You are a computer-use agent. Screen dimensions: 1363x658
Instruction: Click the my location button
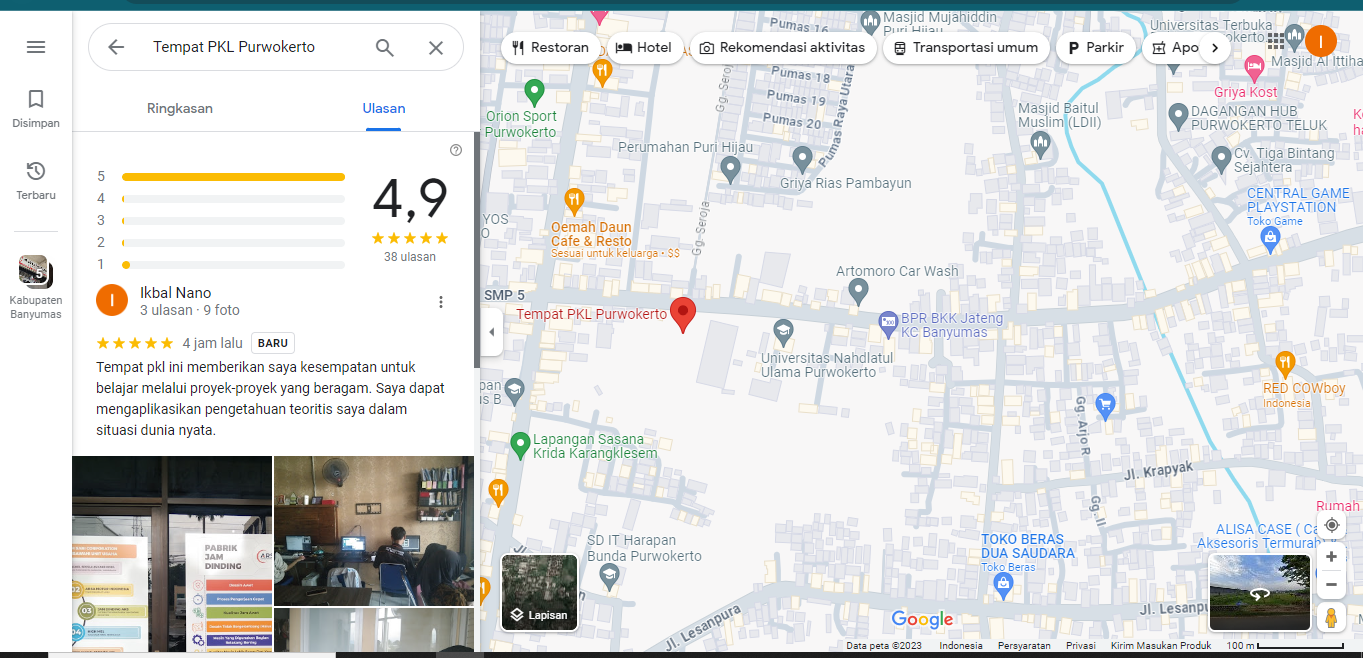tap(1331, 526)
